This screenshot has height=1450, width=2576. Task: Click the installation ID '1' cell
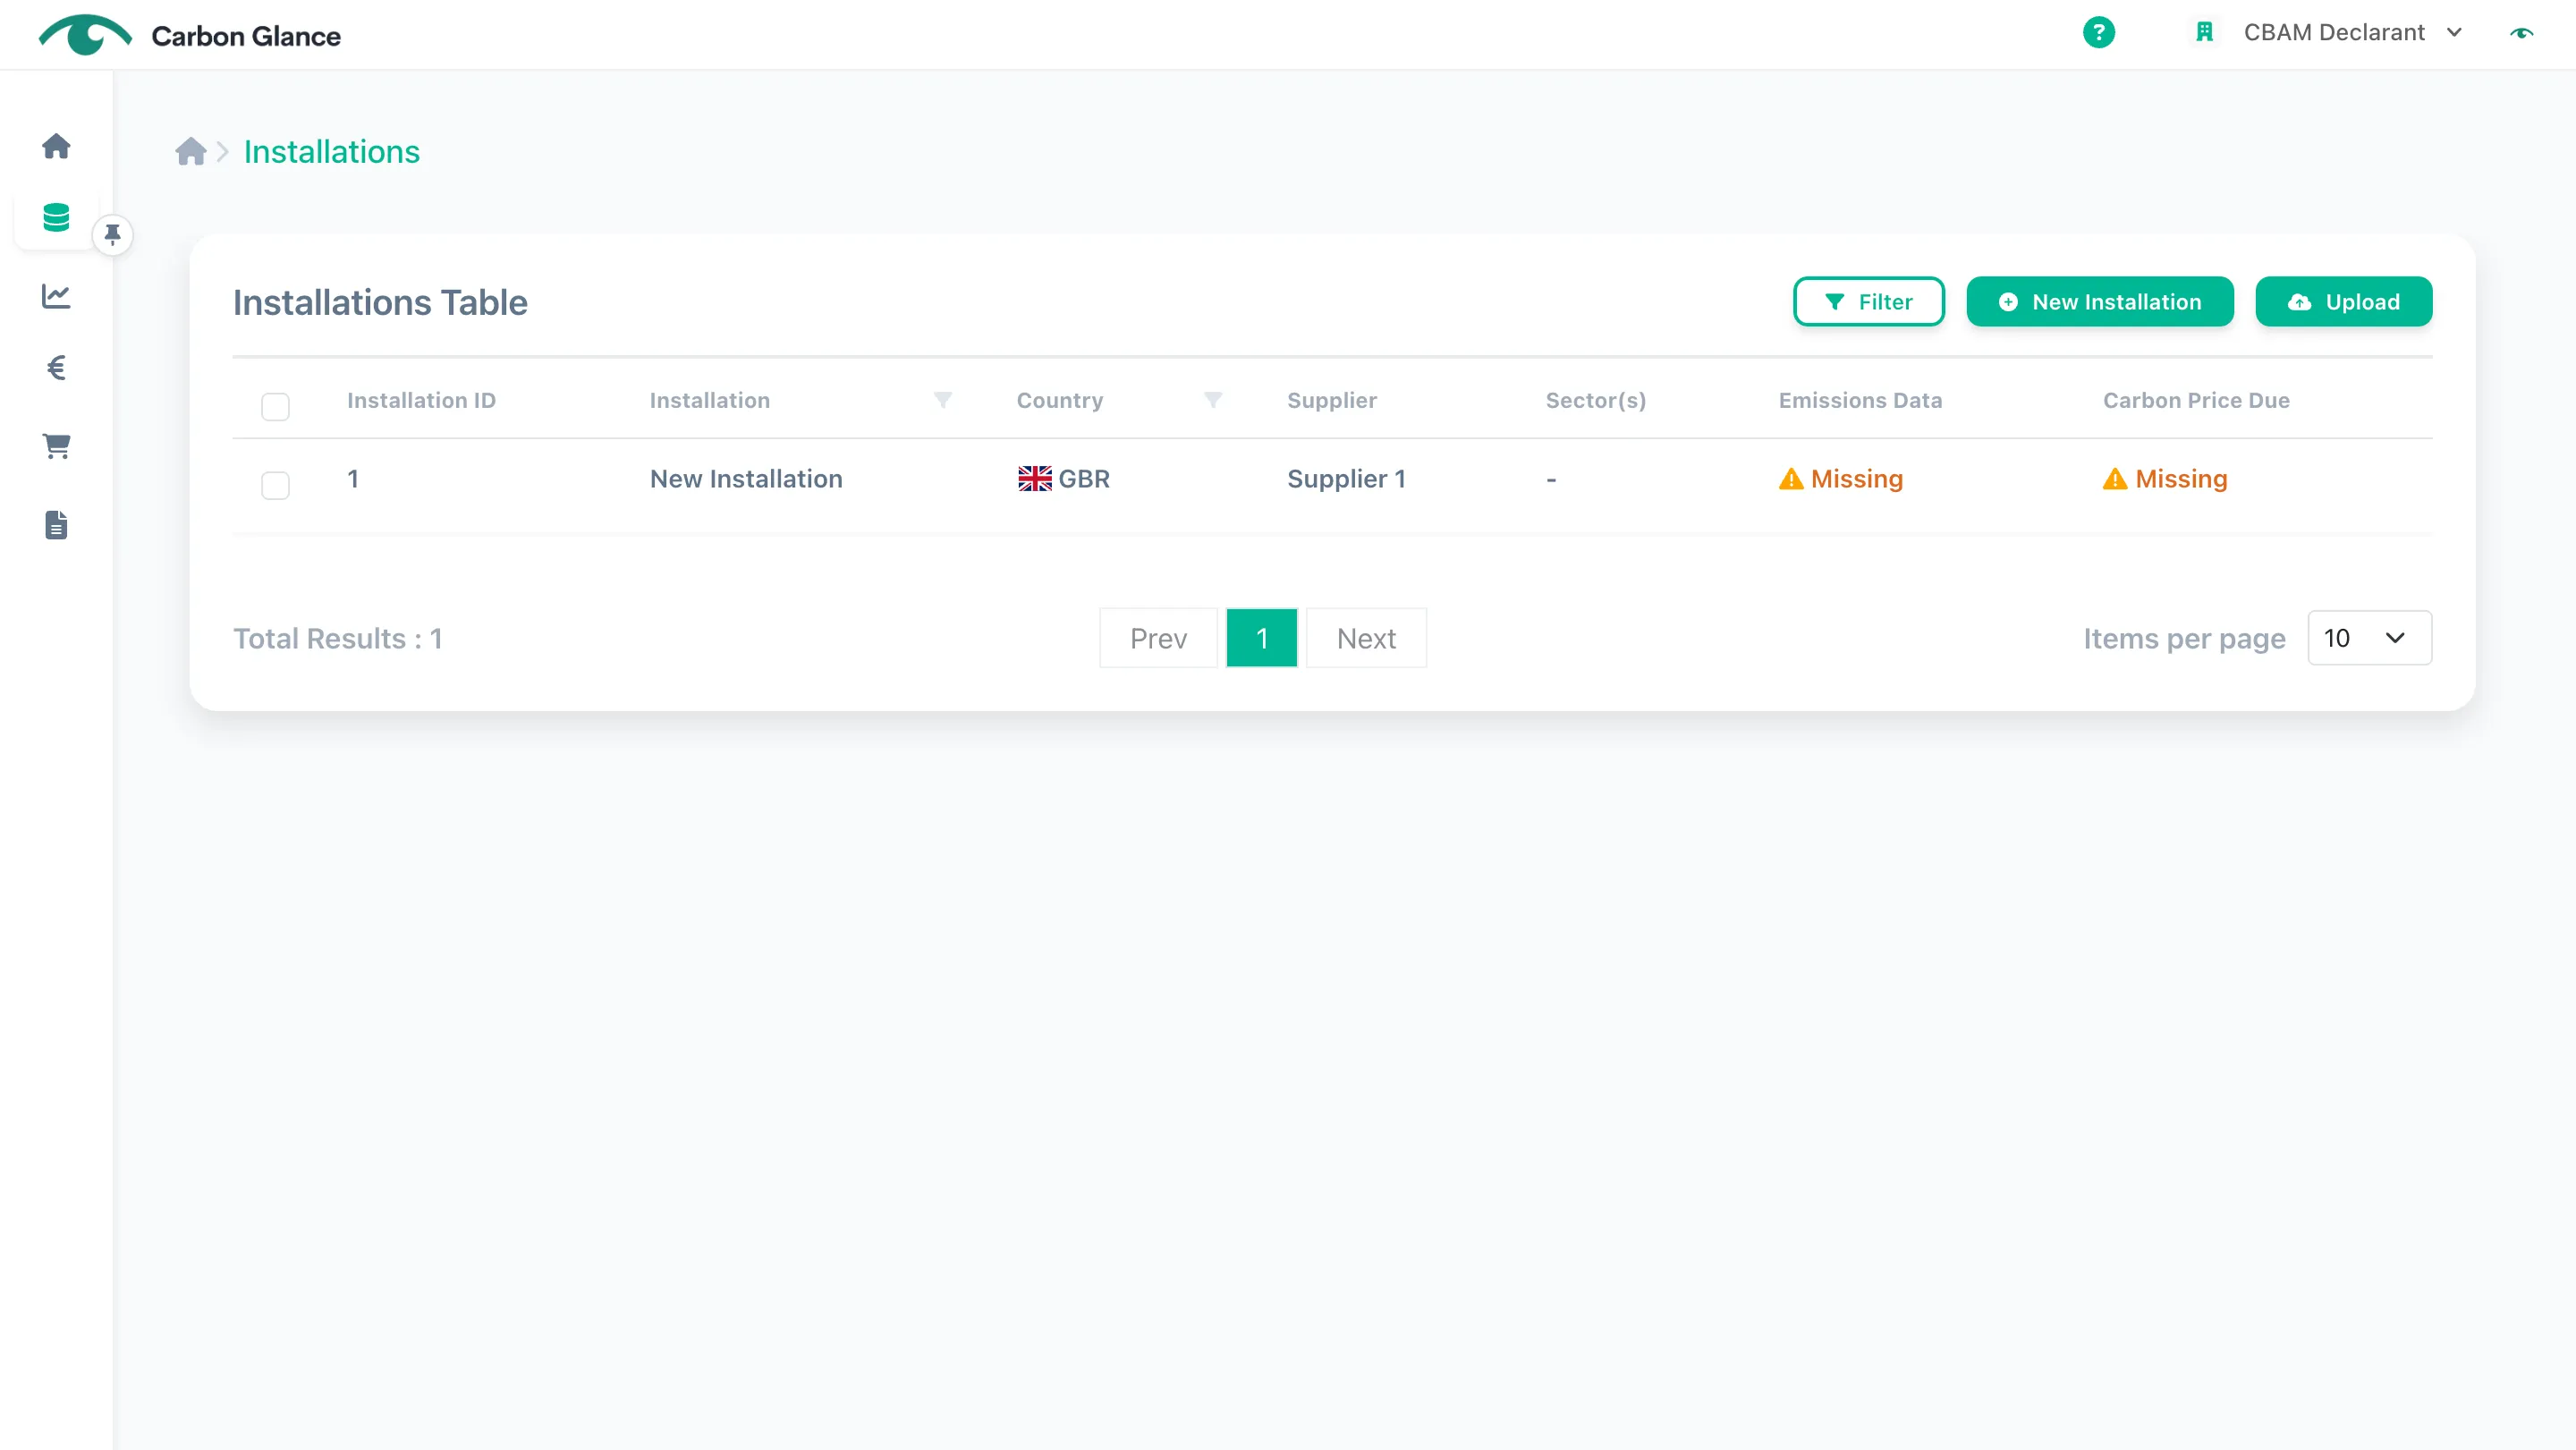pyautogui.click(x=353, y=479)
